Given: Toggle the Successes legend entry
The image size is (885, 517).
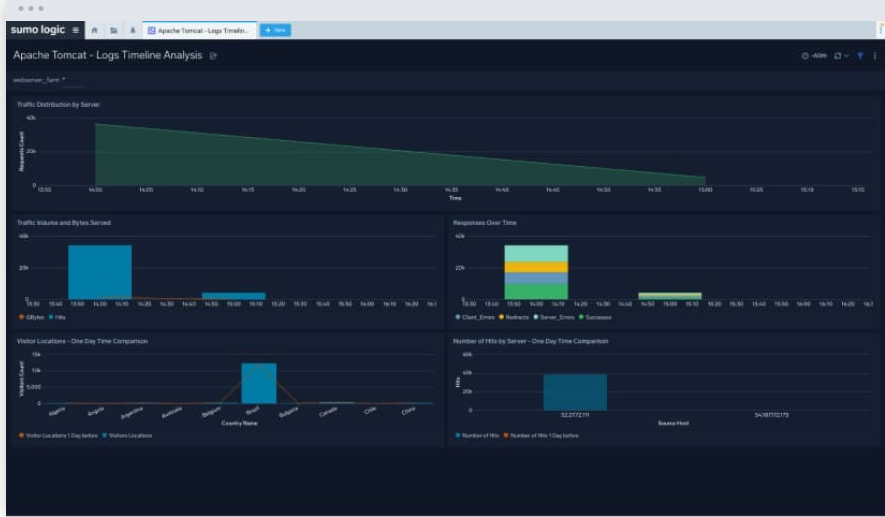Looking at the screenshot, I should pos(595,317).
